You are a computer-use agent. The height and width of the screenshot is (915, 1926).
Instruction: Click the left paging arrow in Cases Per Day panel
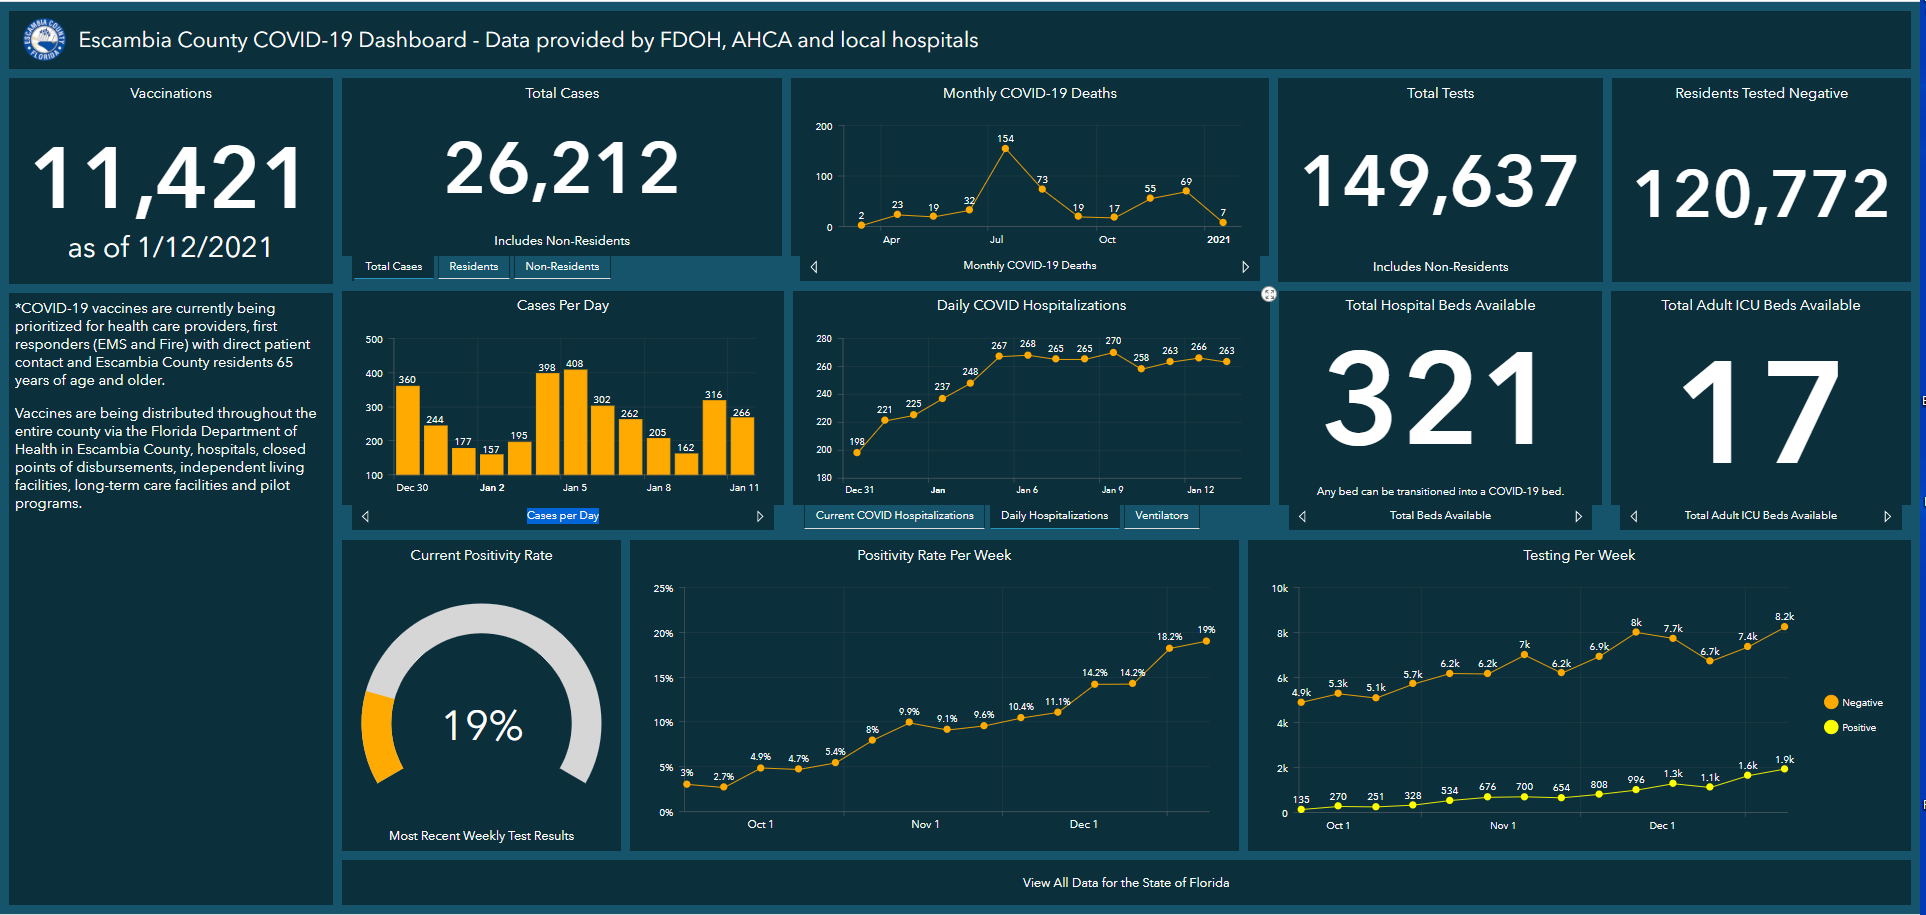(365, 516)
